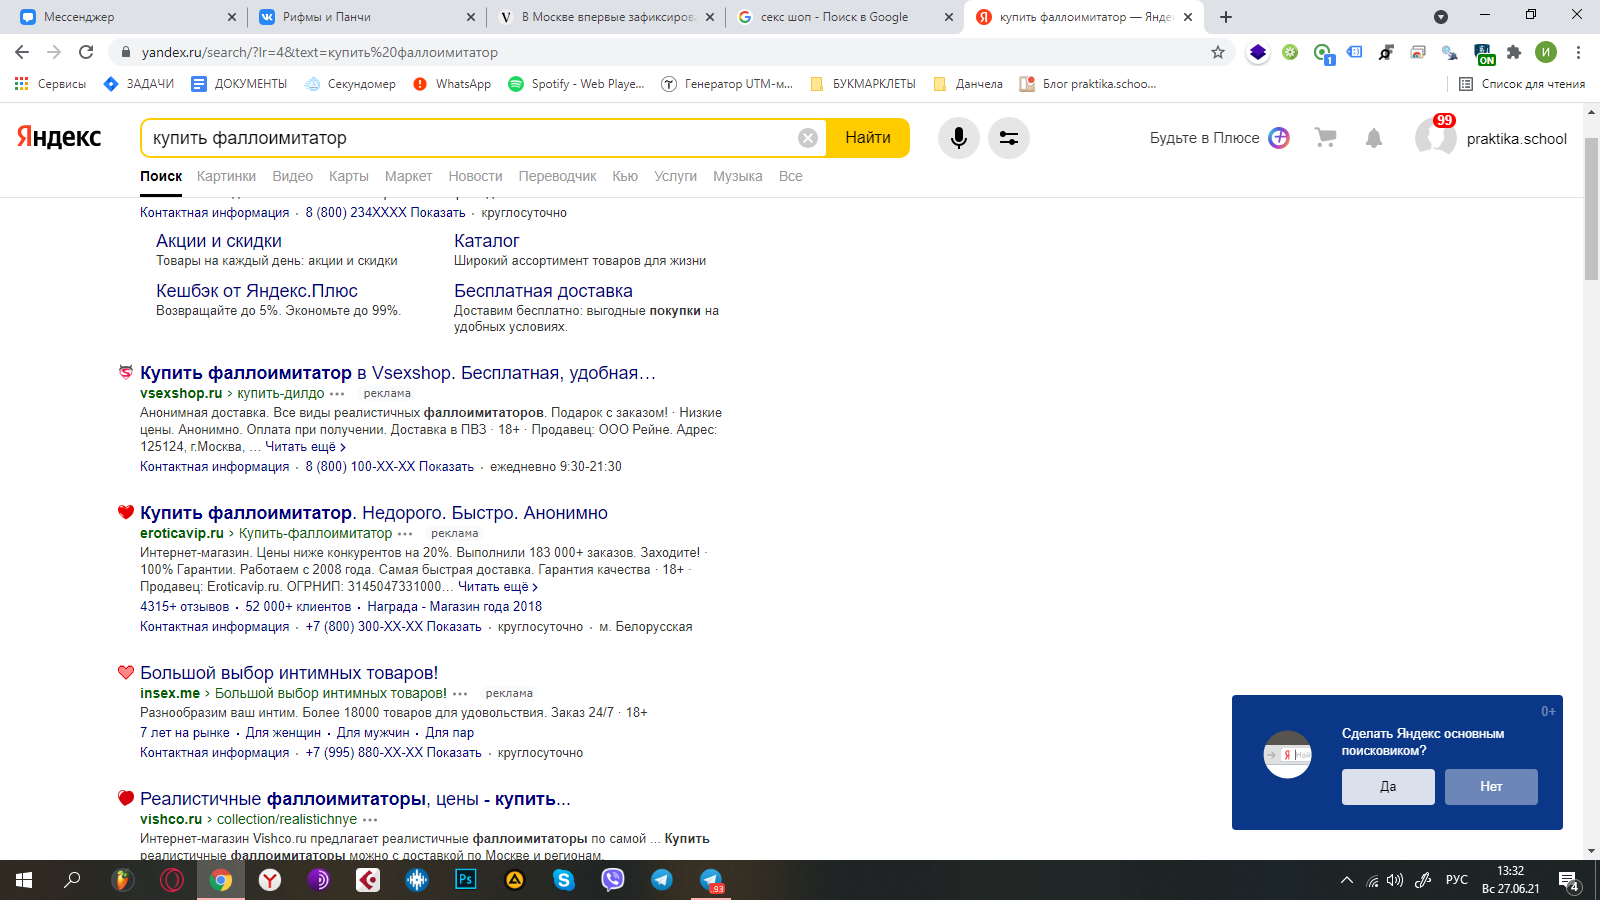1600x900 pixels.
Task: Open the Yandex shopping cart icon
Action: [1326, 138]
